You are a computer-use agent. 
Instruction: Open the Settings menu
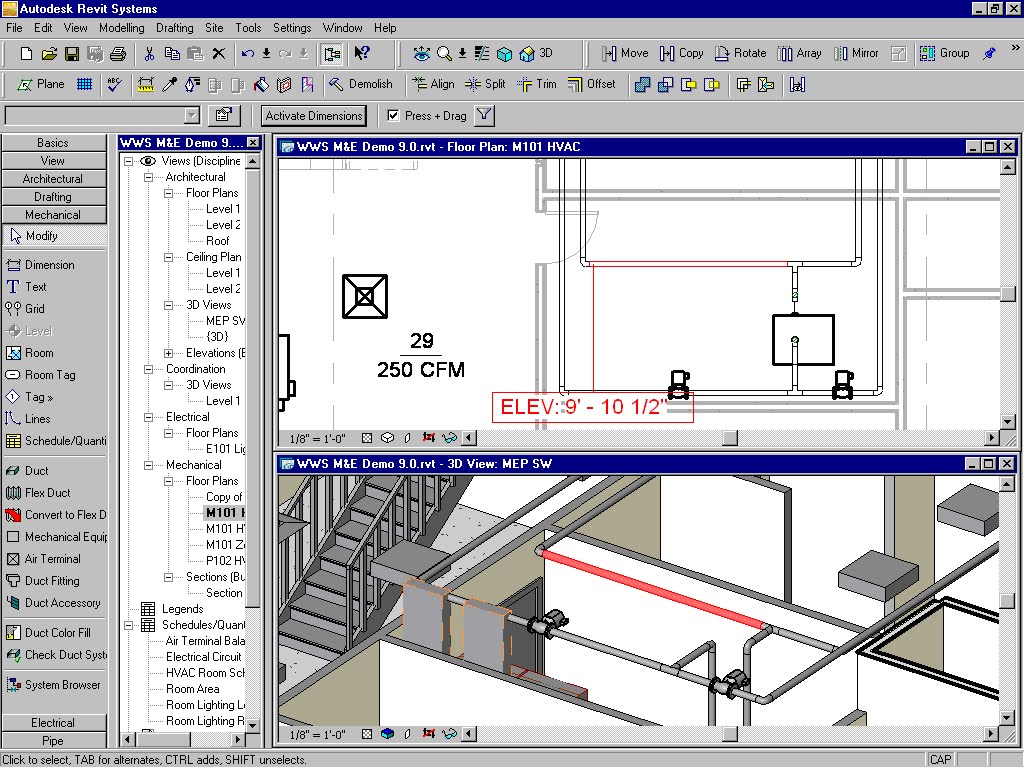click(x=292, y=28)
